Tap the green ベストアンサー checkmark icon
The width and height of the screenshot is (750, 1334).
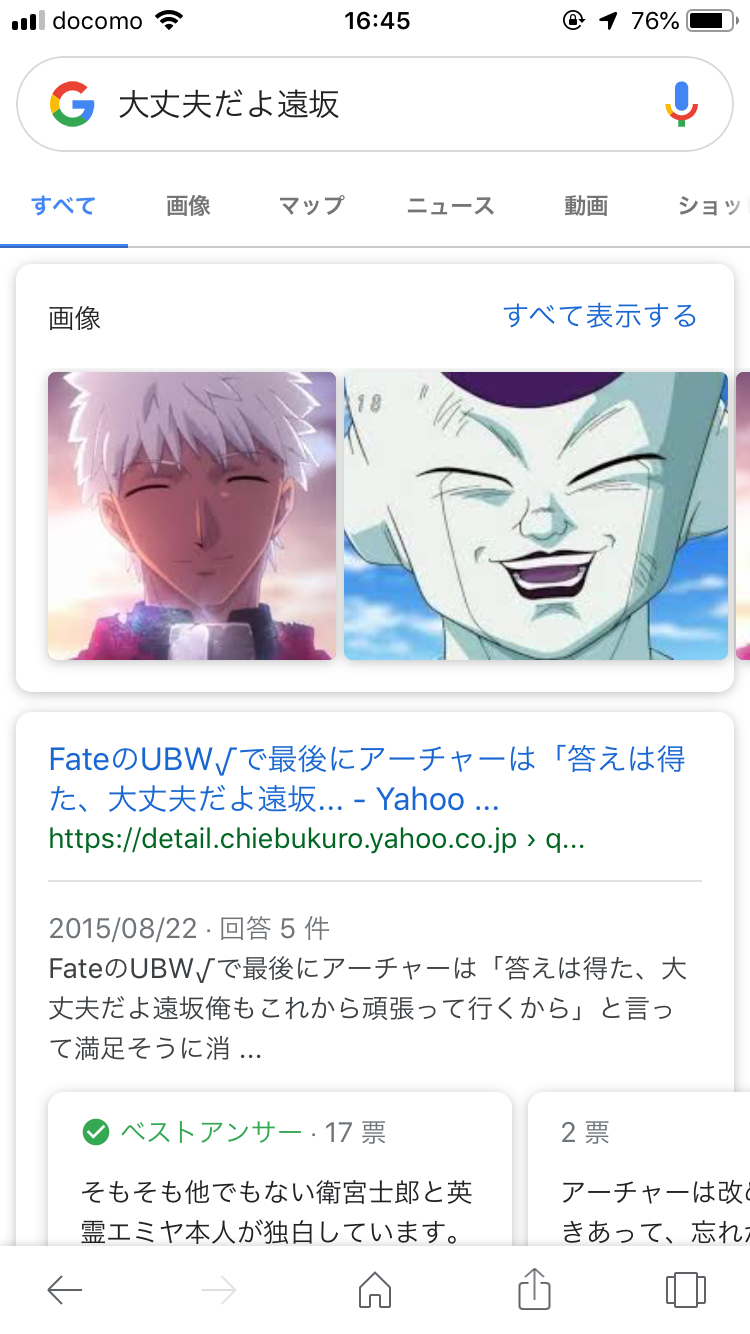(95, 1132)
